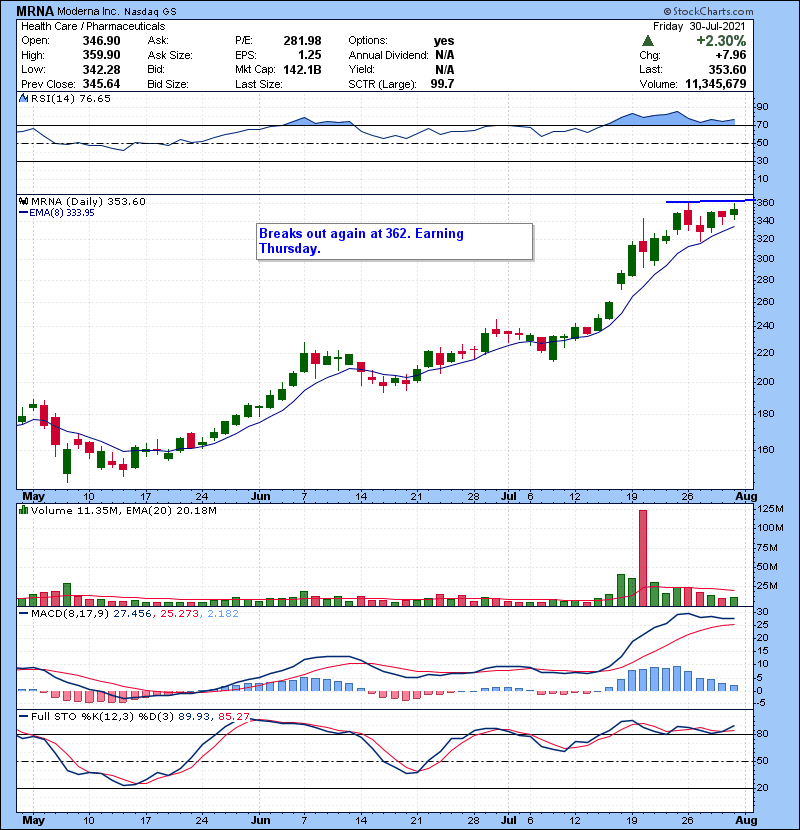
Task: Click the P/E value 281.98
Action: pyautogui.click(x=302, y=41)
